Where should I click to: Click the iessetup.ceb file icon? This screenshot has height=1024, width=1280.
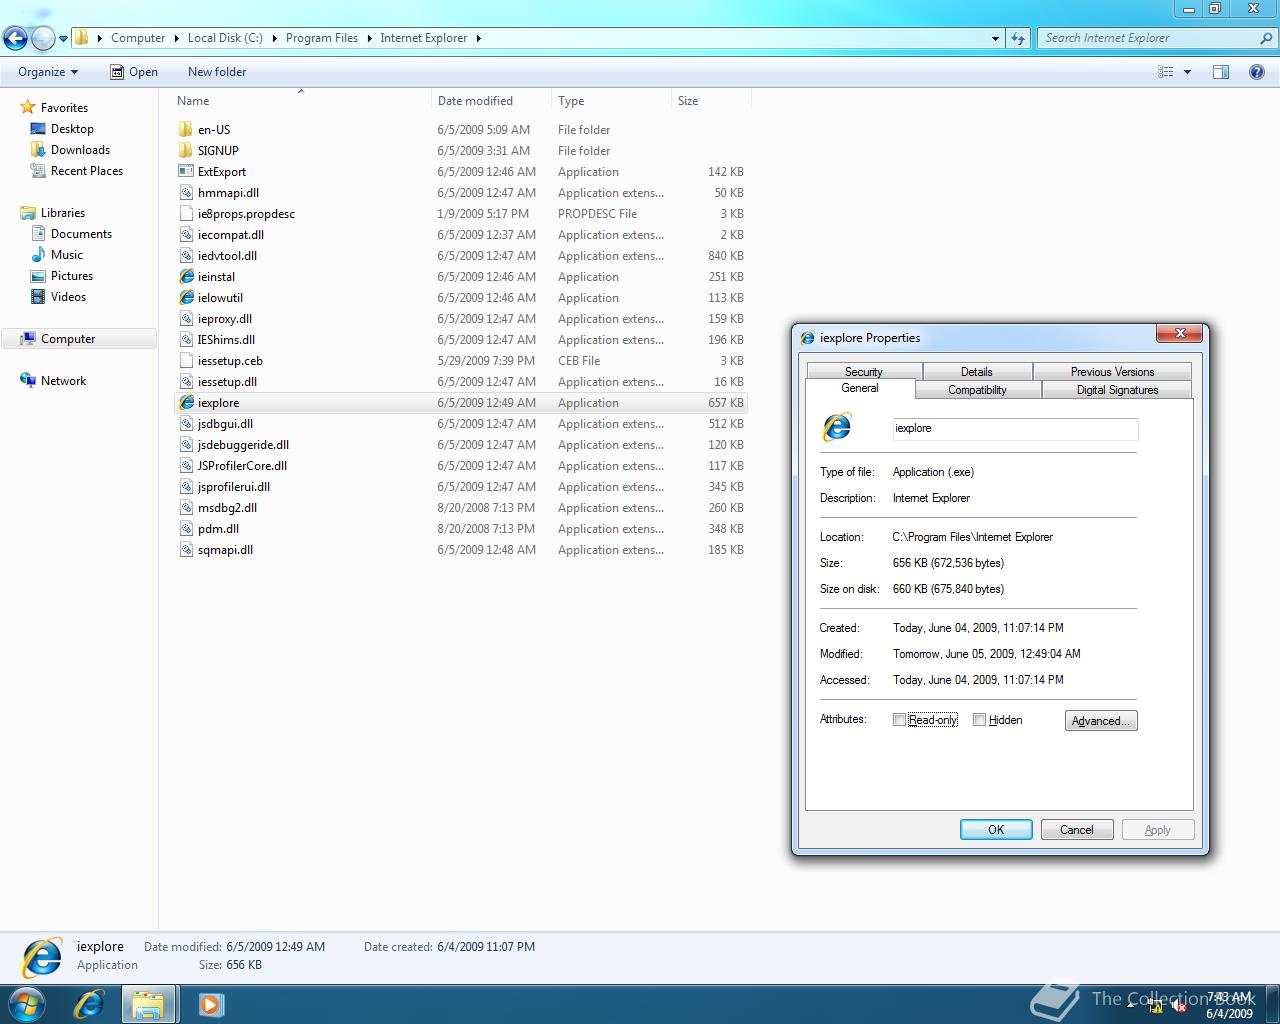click(x=186, y=360)
